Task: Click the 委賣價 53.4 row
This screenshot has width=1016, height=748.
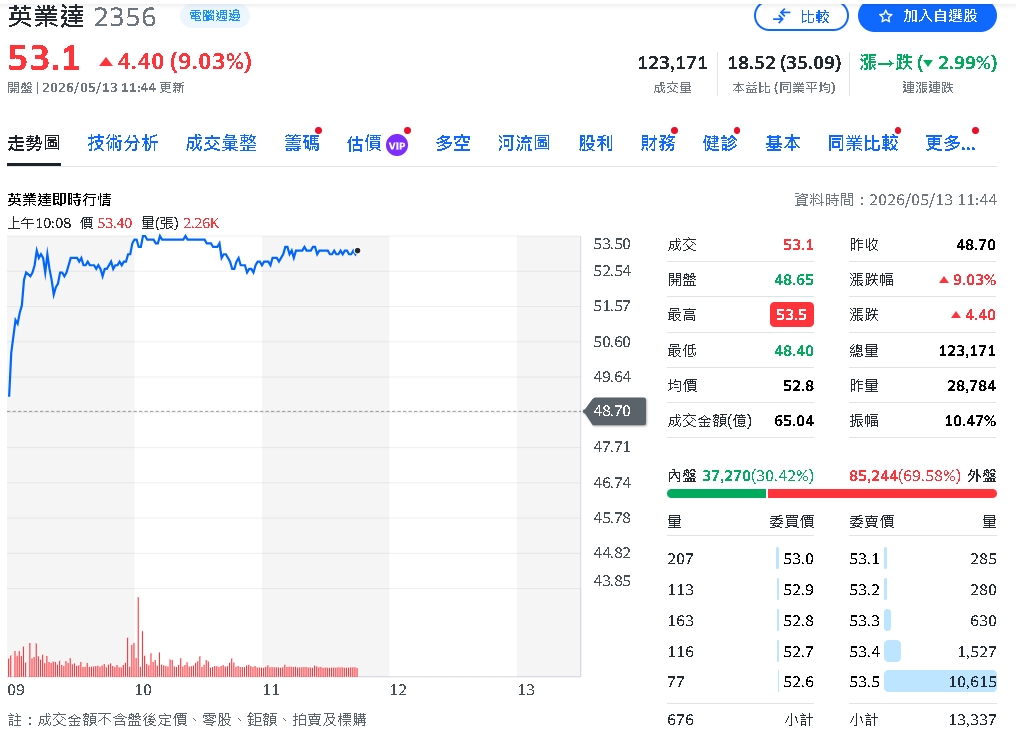Action: point(923,651)
